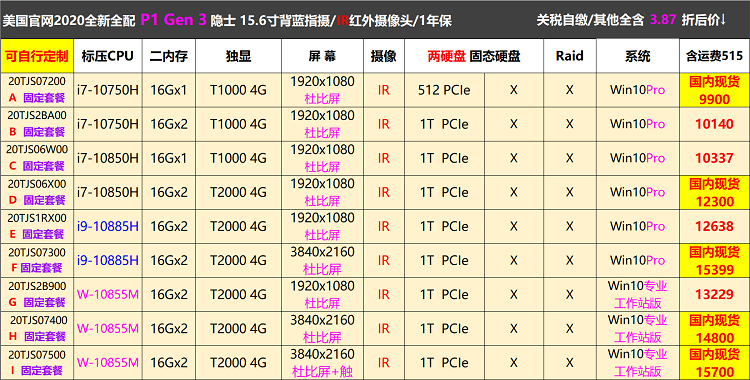
Task: Select the 10140 price for package B
Action: pos(714,124)
